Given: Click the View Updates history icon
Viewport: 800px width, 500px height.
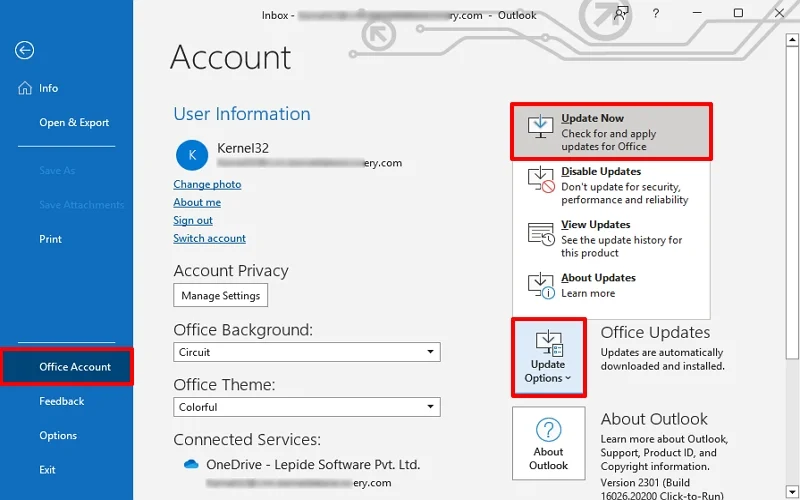Looking at the screenshot, I should click(541, 234).
